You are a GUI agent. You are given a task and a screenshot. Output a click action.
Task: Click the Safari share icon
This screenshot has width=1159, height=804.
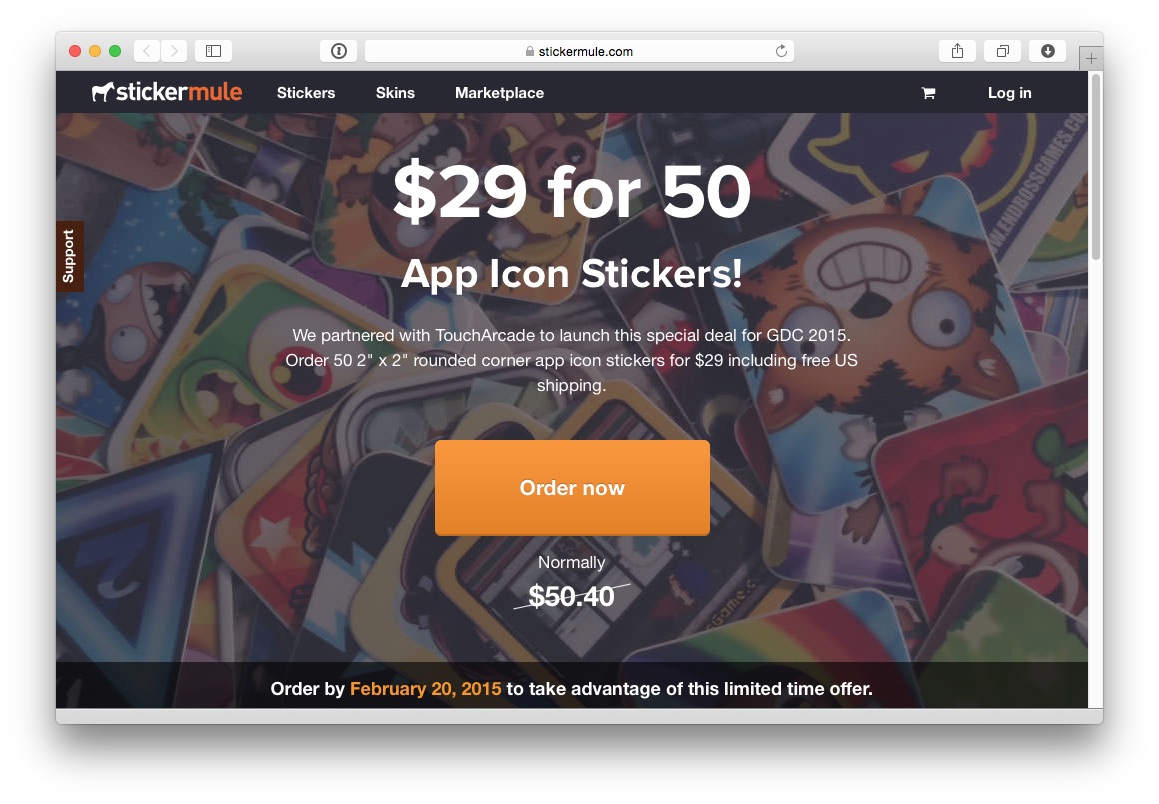(957, 51)
